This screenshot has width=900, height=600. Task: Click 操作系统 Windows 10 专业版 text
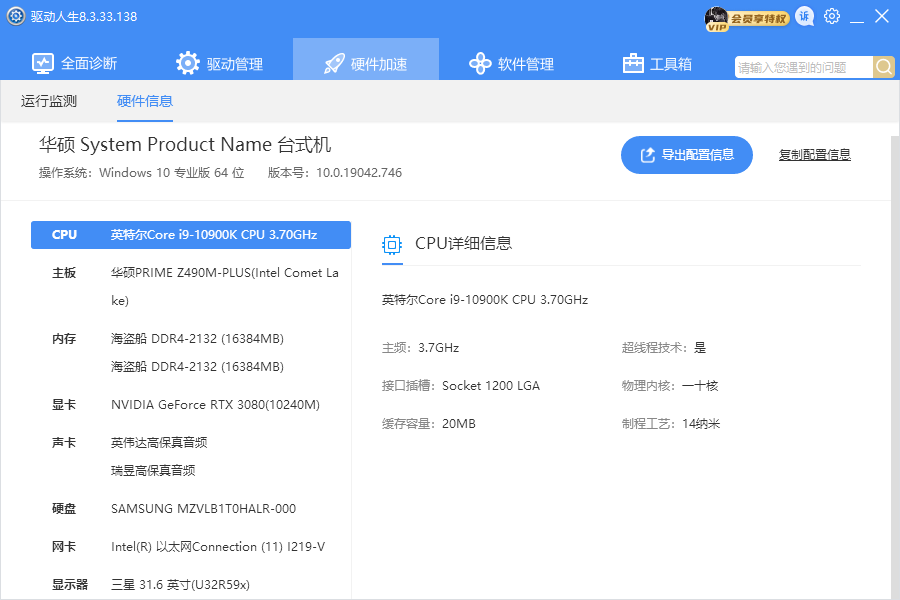[x=141, y=173]
